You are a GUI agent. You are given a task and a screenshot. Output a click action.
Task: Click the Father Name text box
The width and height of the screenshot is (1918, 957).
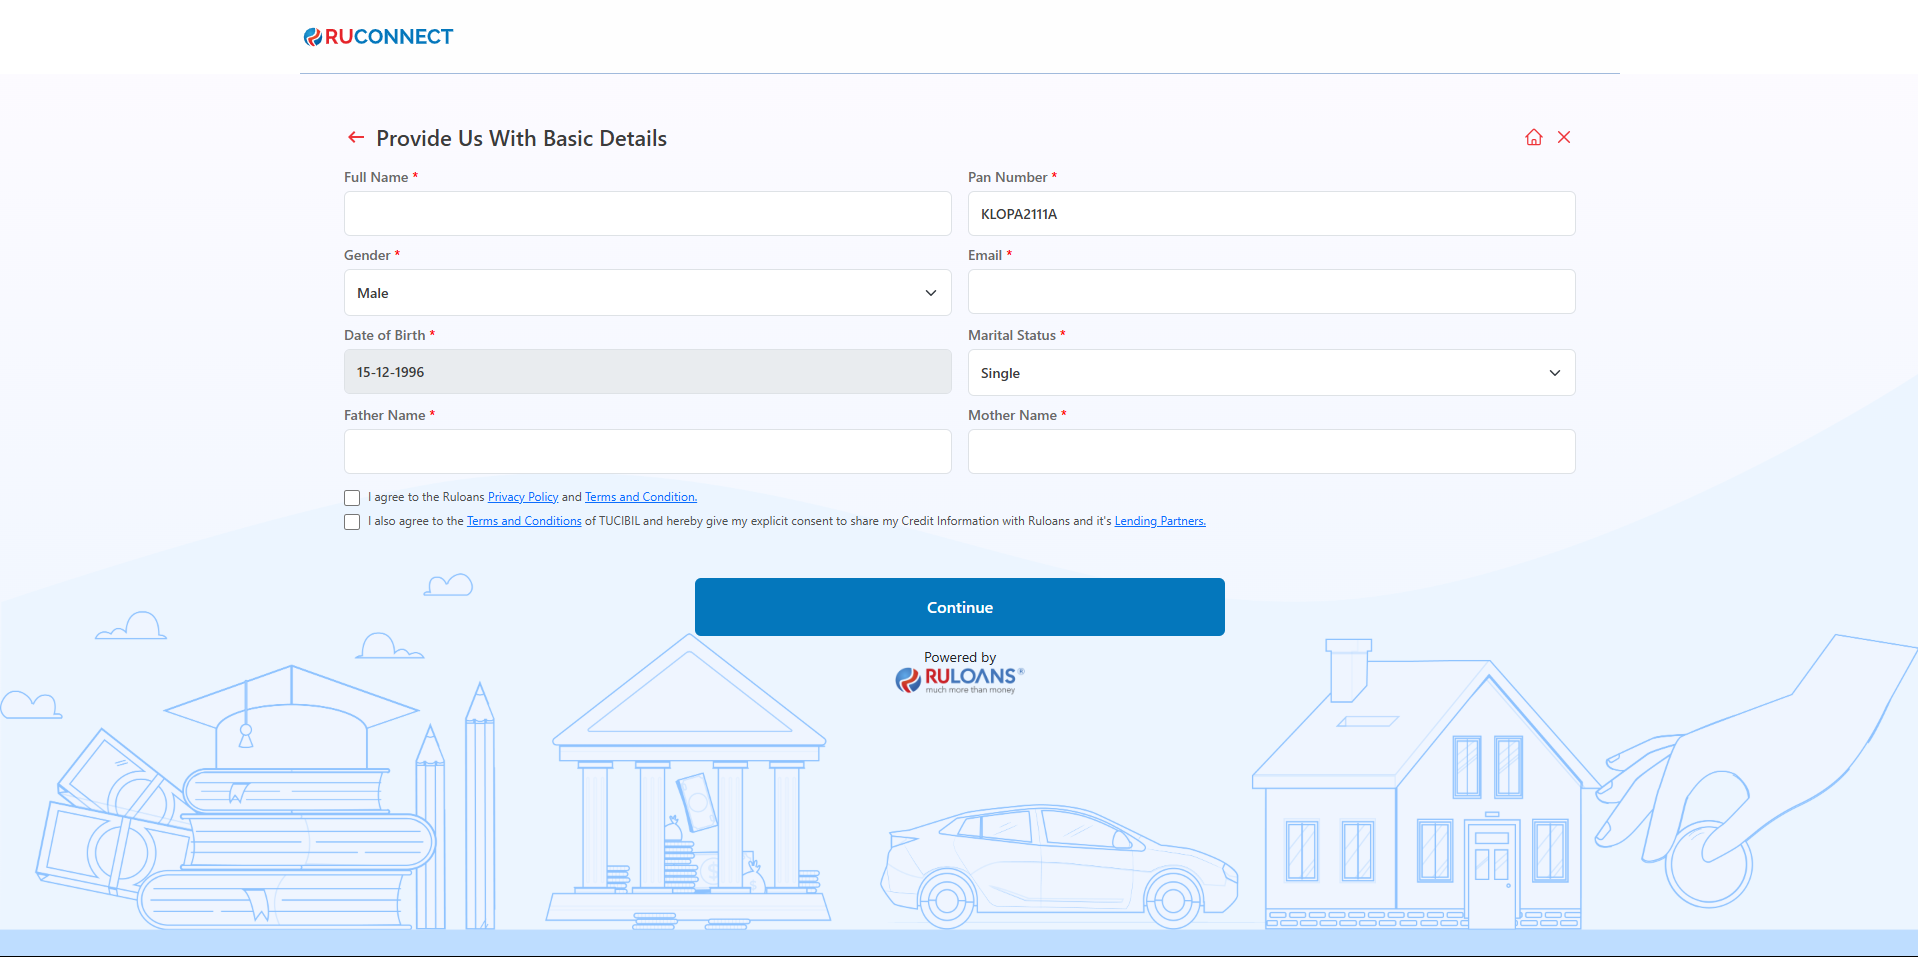point(647,452)
